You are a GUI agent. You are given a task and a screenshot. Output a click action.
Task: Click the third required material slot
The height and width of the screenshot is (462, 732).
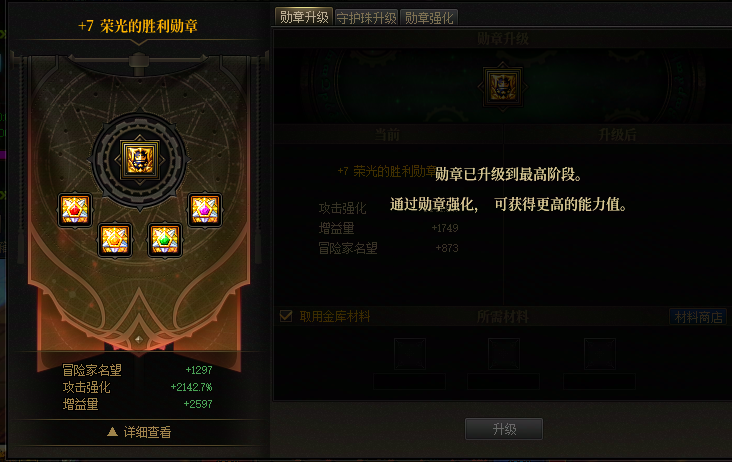point(599,354)
